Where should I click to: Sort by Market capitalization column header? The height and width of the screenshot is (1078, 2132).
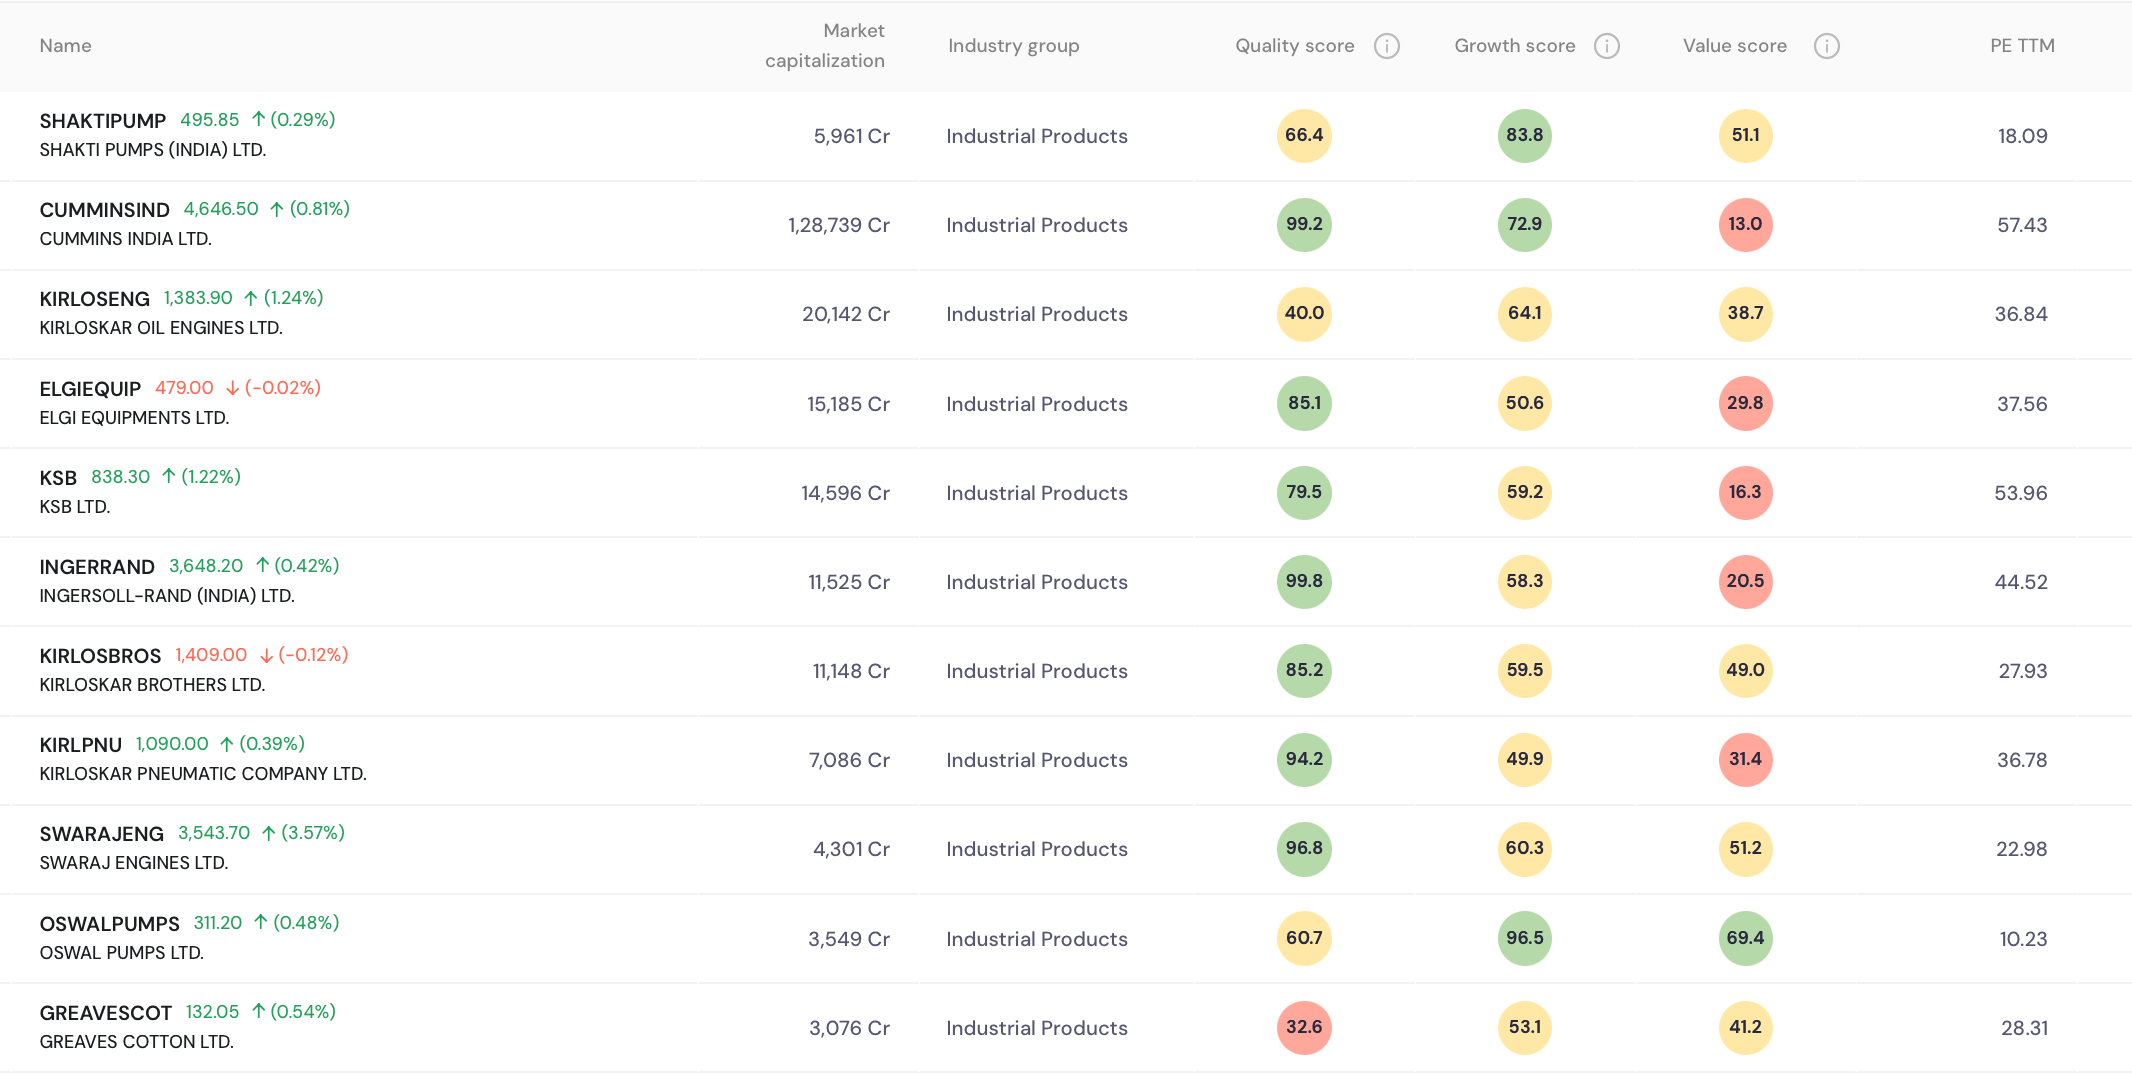pos(825,46)
